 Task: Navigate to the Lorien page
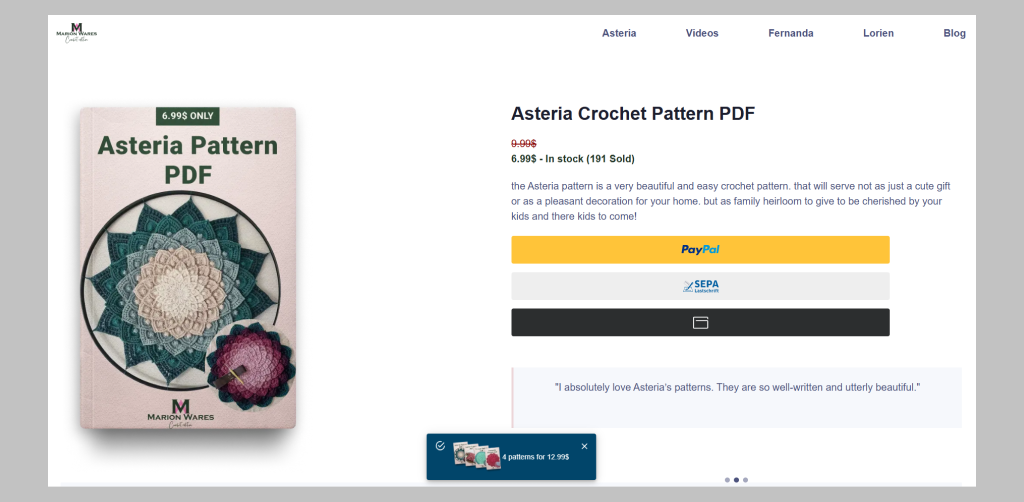pos(878,33)
